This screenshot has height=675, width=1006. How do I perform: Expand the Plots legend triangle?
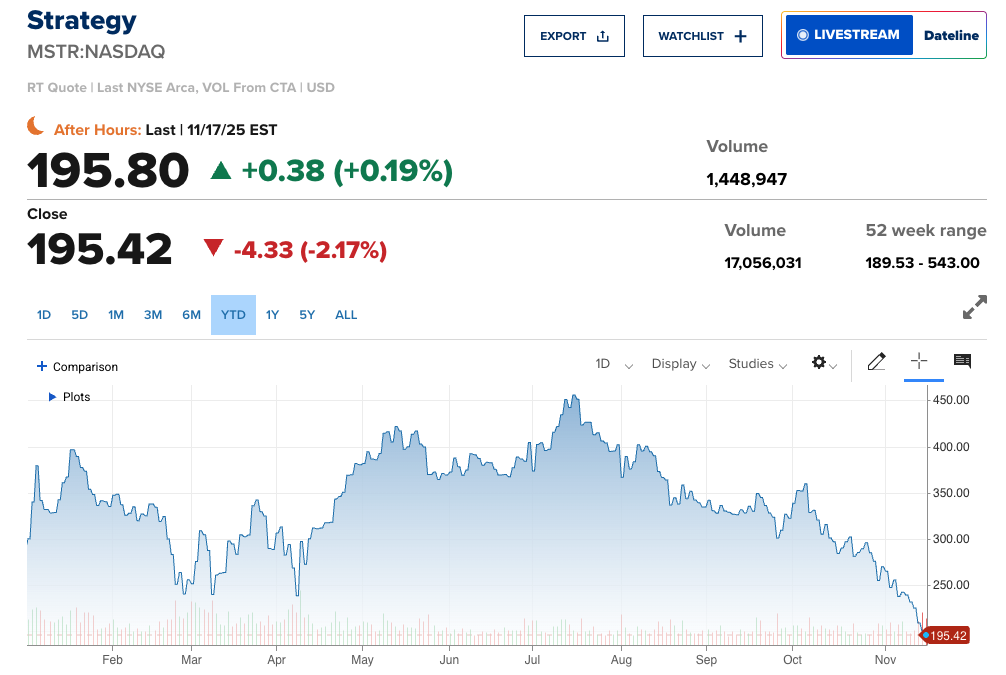[53, 397]
